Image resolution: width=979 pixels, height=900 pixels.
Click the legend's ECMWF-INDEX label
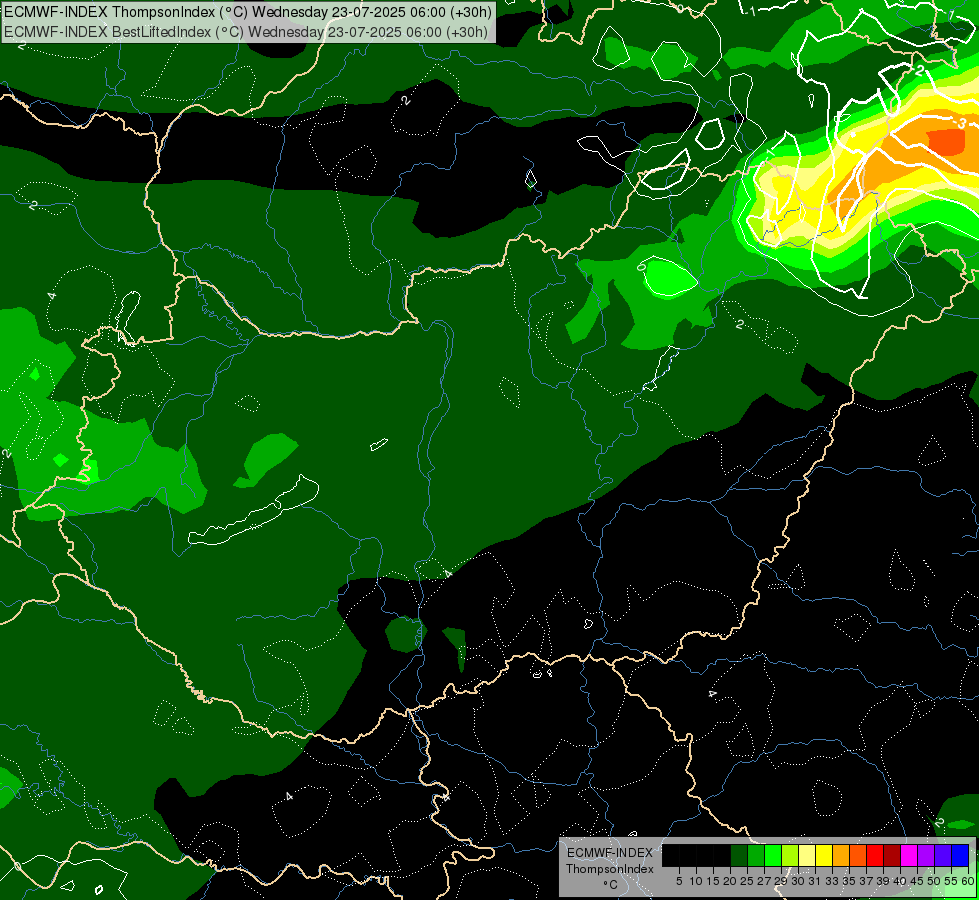click(x=610, y=853)
